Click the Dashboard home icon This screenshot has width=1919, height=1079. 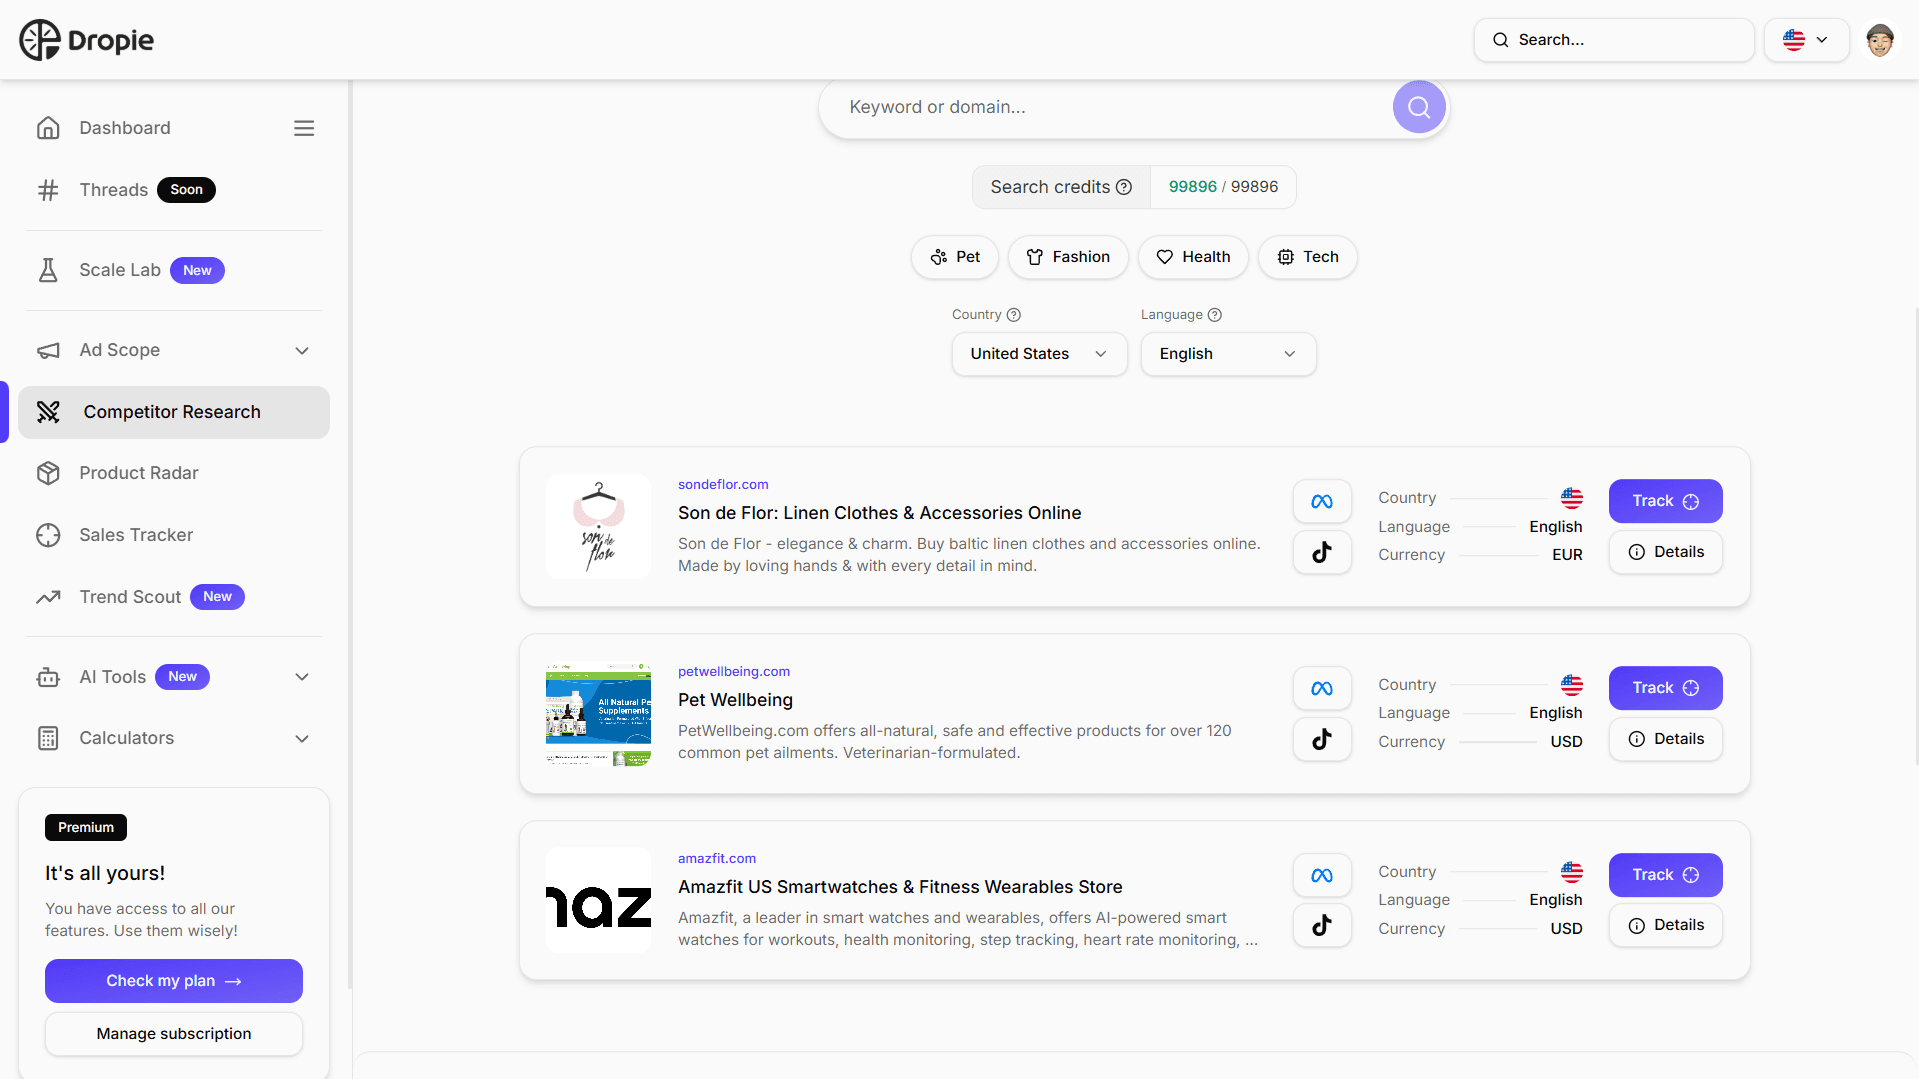coord(48,128)
